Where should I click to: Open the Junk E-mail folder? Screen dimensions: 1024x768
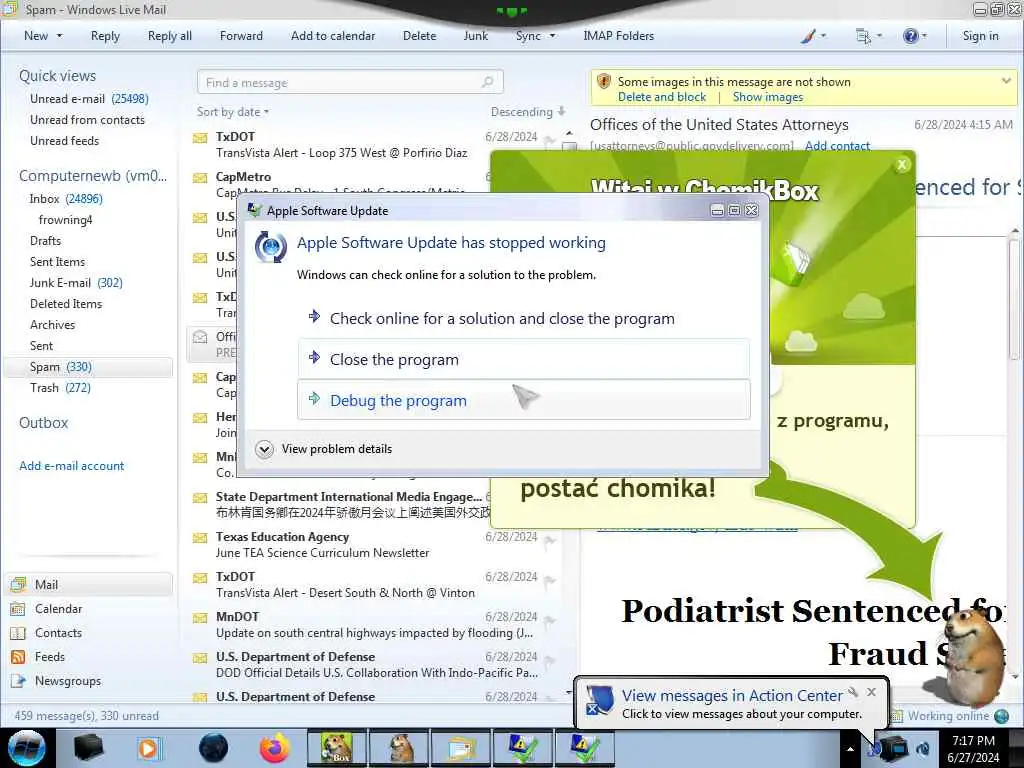tap(76, 282)
